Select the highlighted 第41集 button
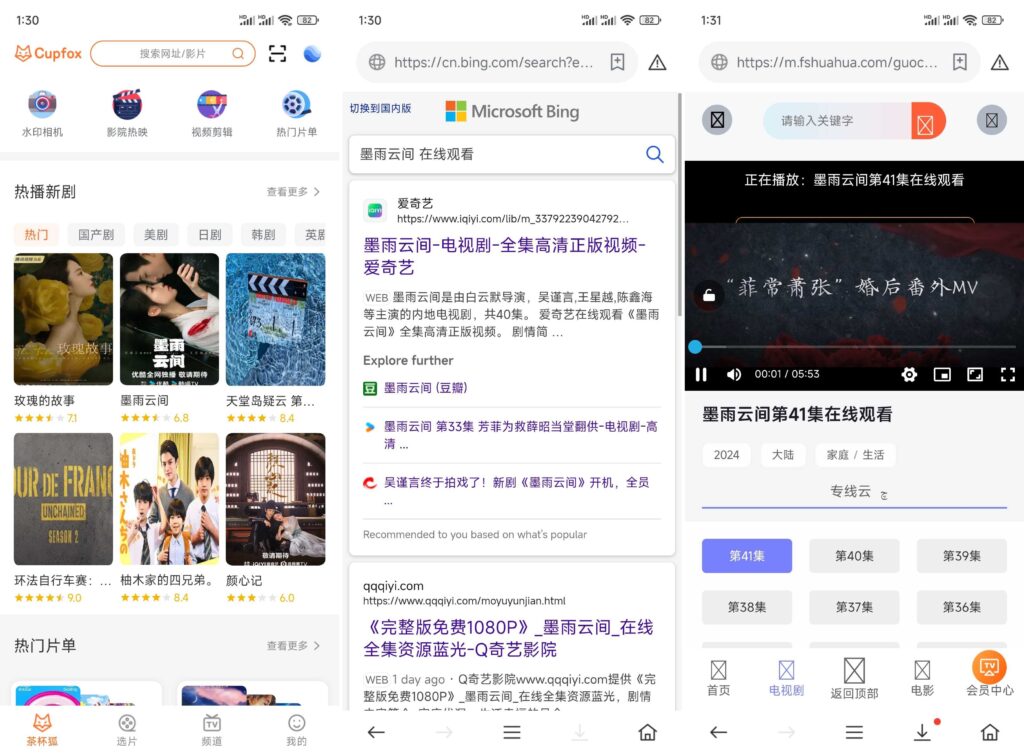The height and width of the screenshot is (754, 1024). tap(746, 556)
